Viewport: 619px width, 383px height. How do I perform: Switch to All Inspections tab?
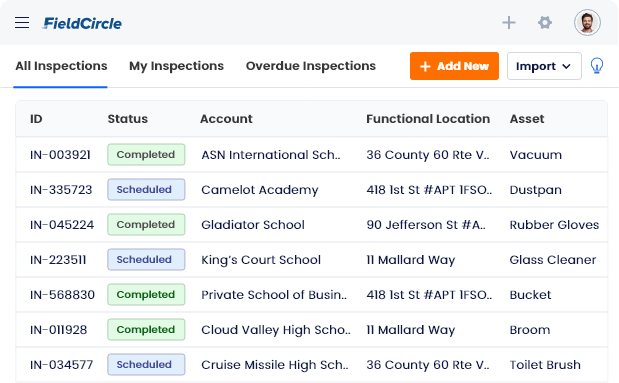pos(61,66)
